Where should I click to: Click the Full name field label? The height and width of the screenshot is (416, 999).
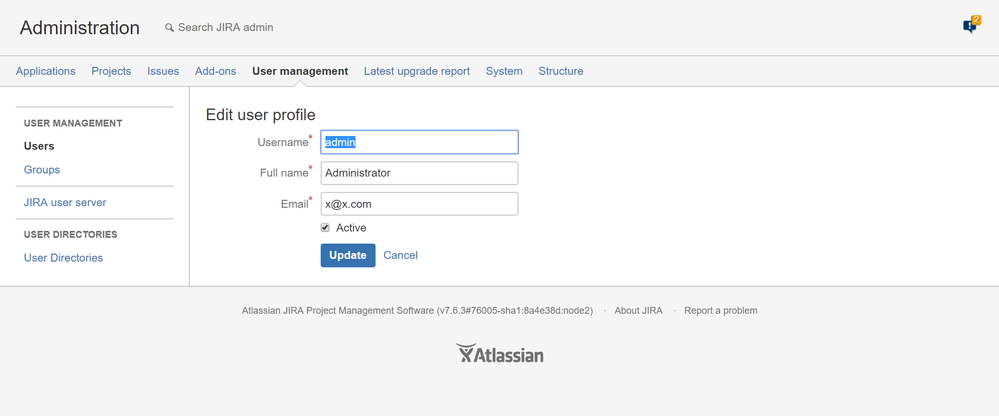click(284, 173)
